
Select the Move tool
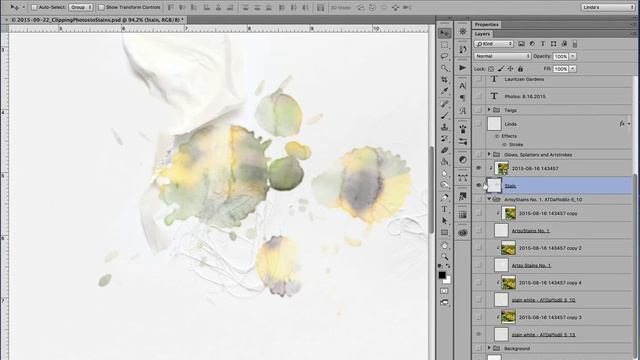[444, 33]
